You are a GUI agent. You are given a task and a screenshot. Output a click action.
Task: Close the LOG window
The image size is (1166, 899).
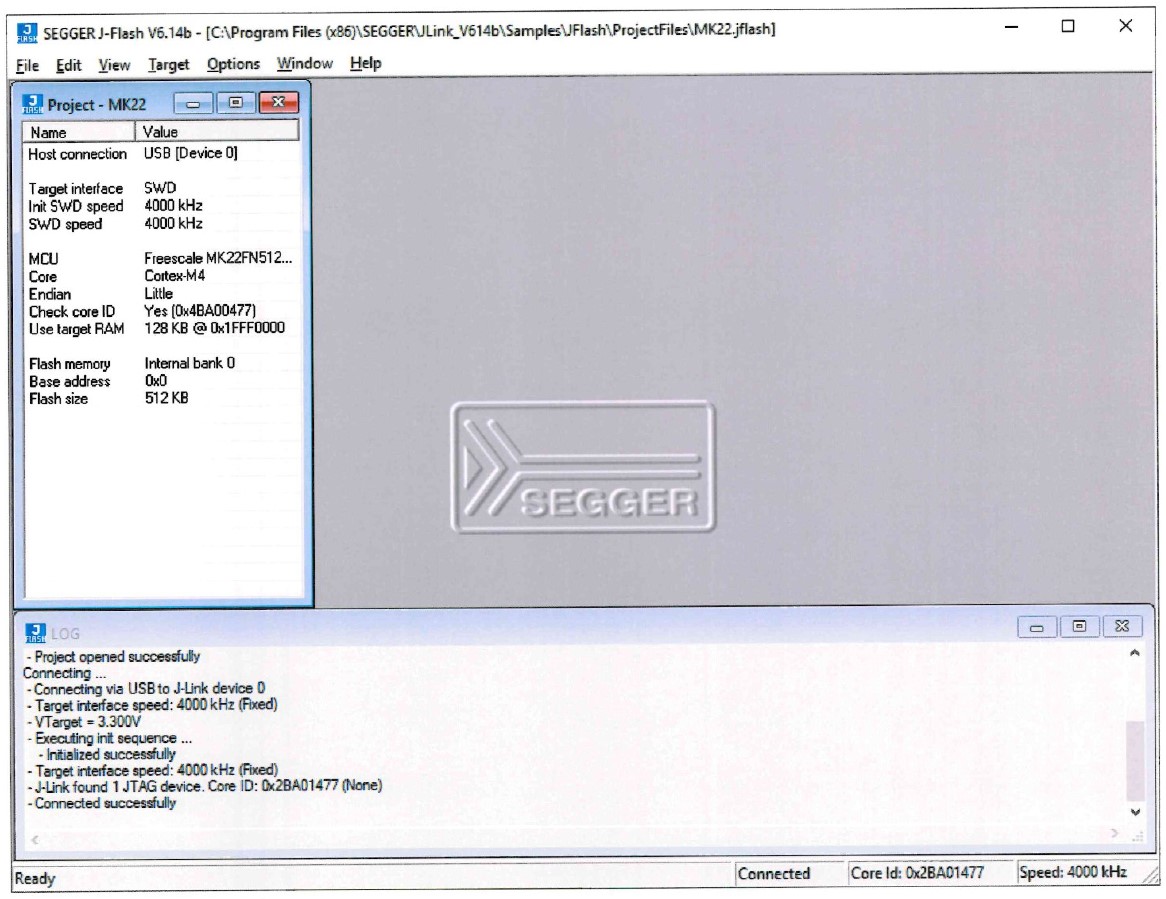pyautogui.click(x=1122, y=627)
